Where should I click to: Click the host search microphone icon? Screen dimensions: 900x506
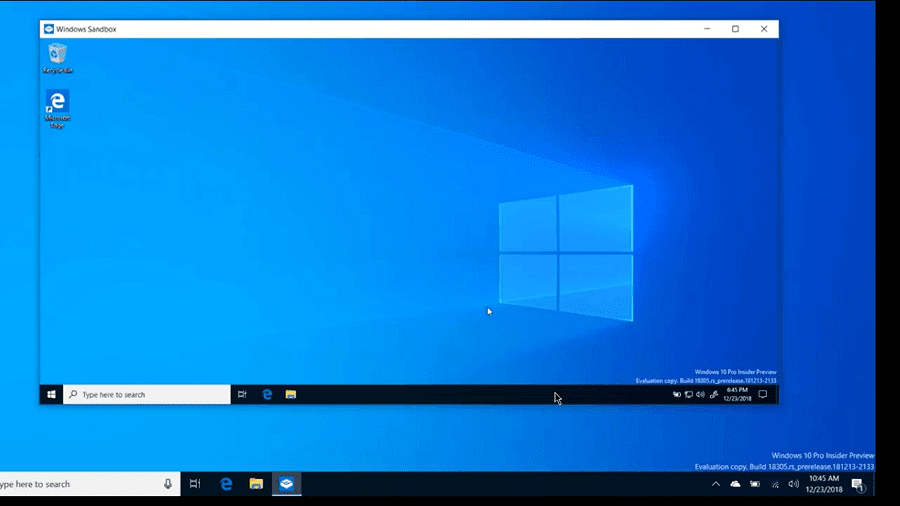[168, 484]
